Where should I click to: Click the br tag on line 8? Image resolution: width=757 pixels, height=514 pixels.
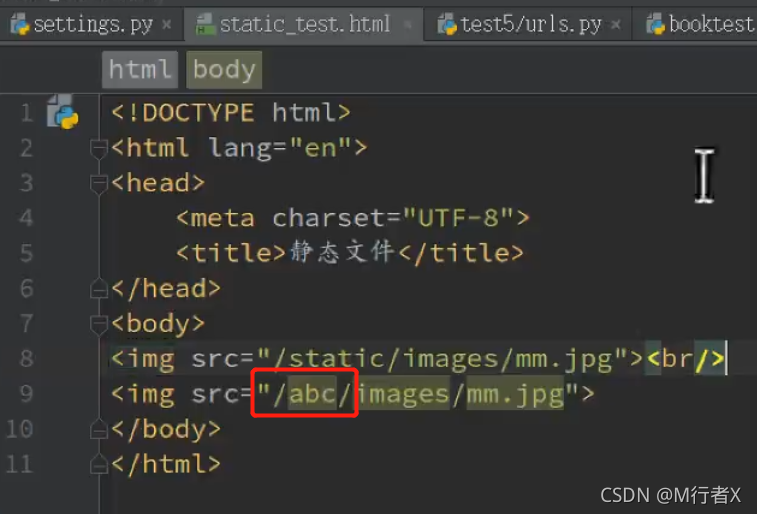click(686, 359)
